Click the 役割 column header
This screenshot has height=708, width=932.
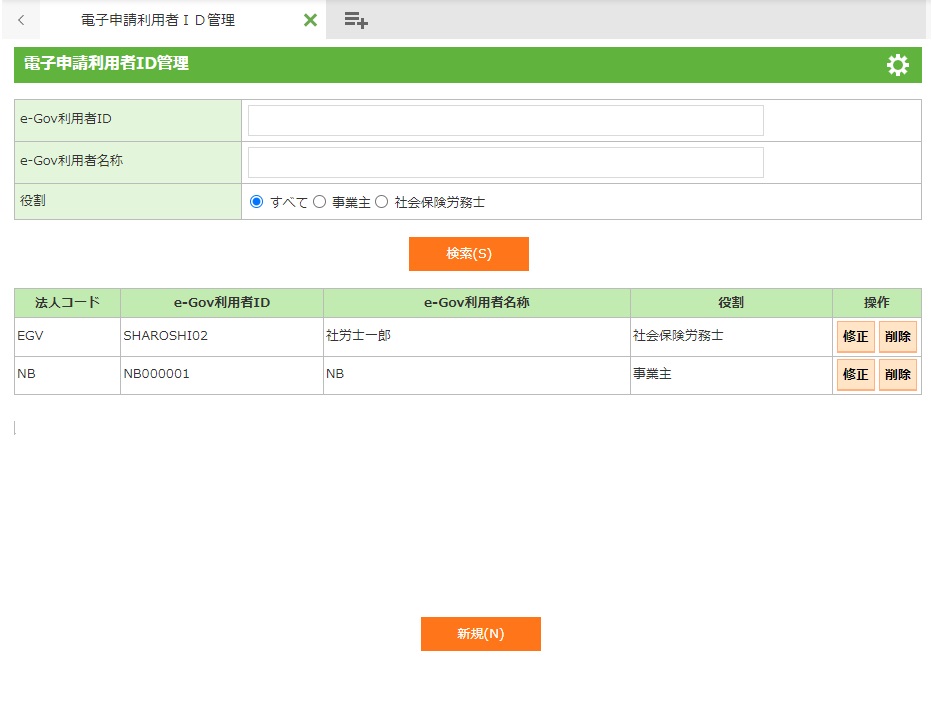coord(730,303)
